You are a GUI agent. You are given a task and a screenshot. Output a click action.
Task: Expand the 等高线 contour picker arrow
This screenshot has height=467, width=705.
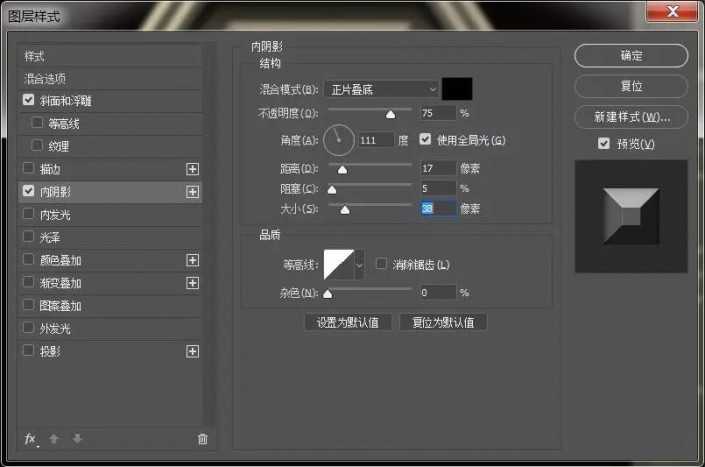click(x=360, y=264)
